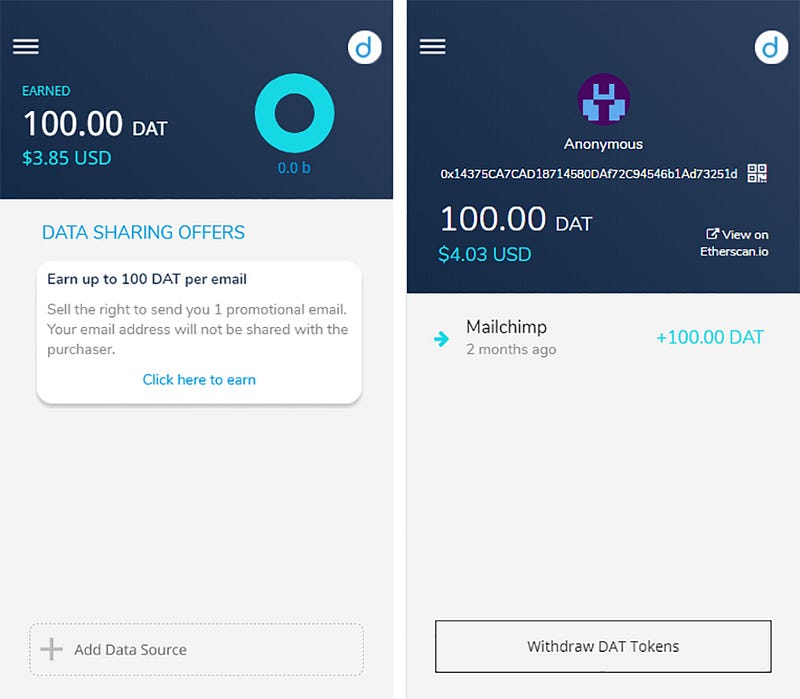Viewport: 800px width, 699px height.
Task: Open hamburger menu on the earnings screen
Action: pos(26,46)
